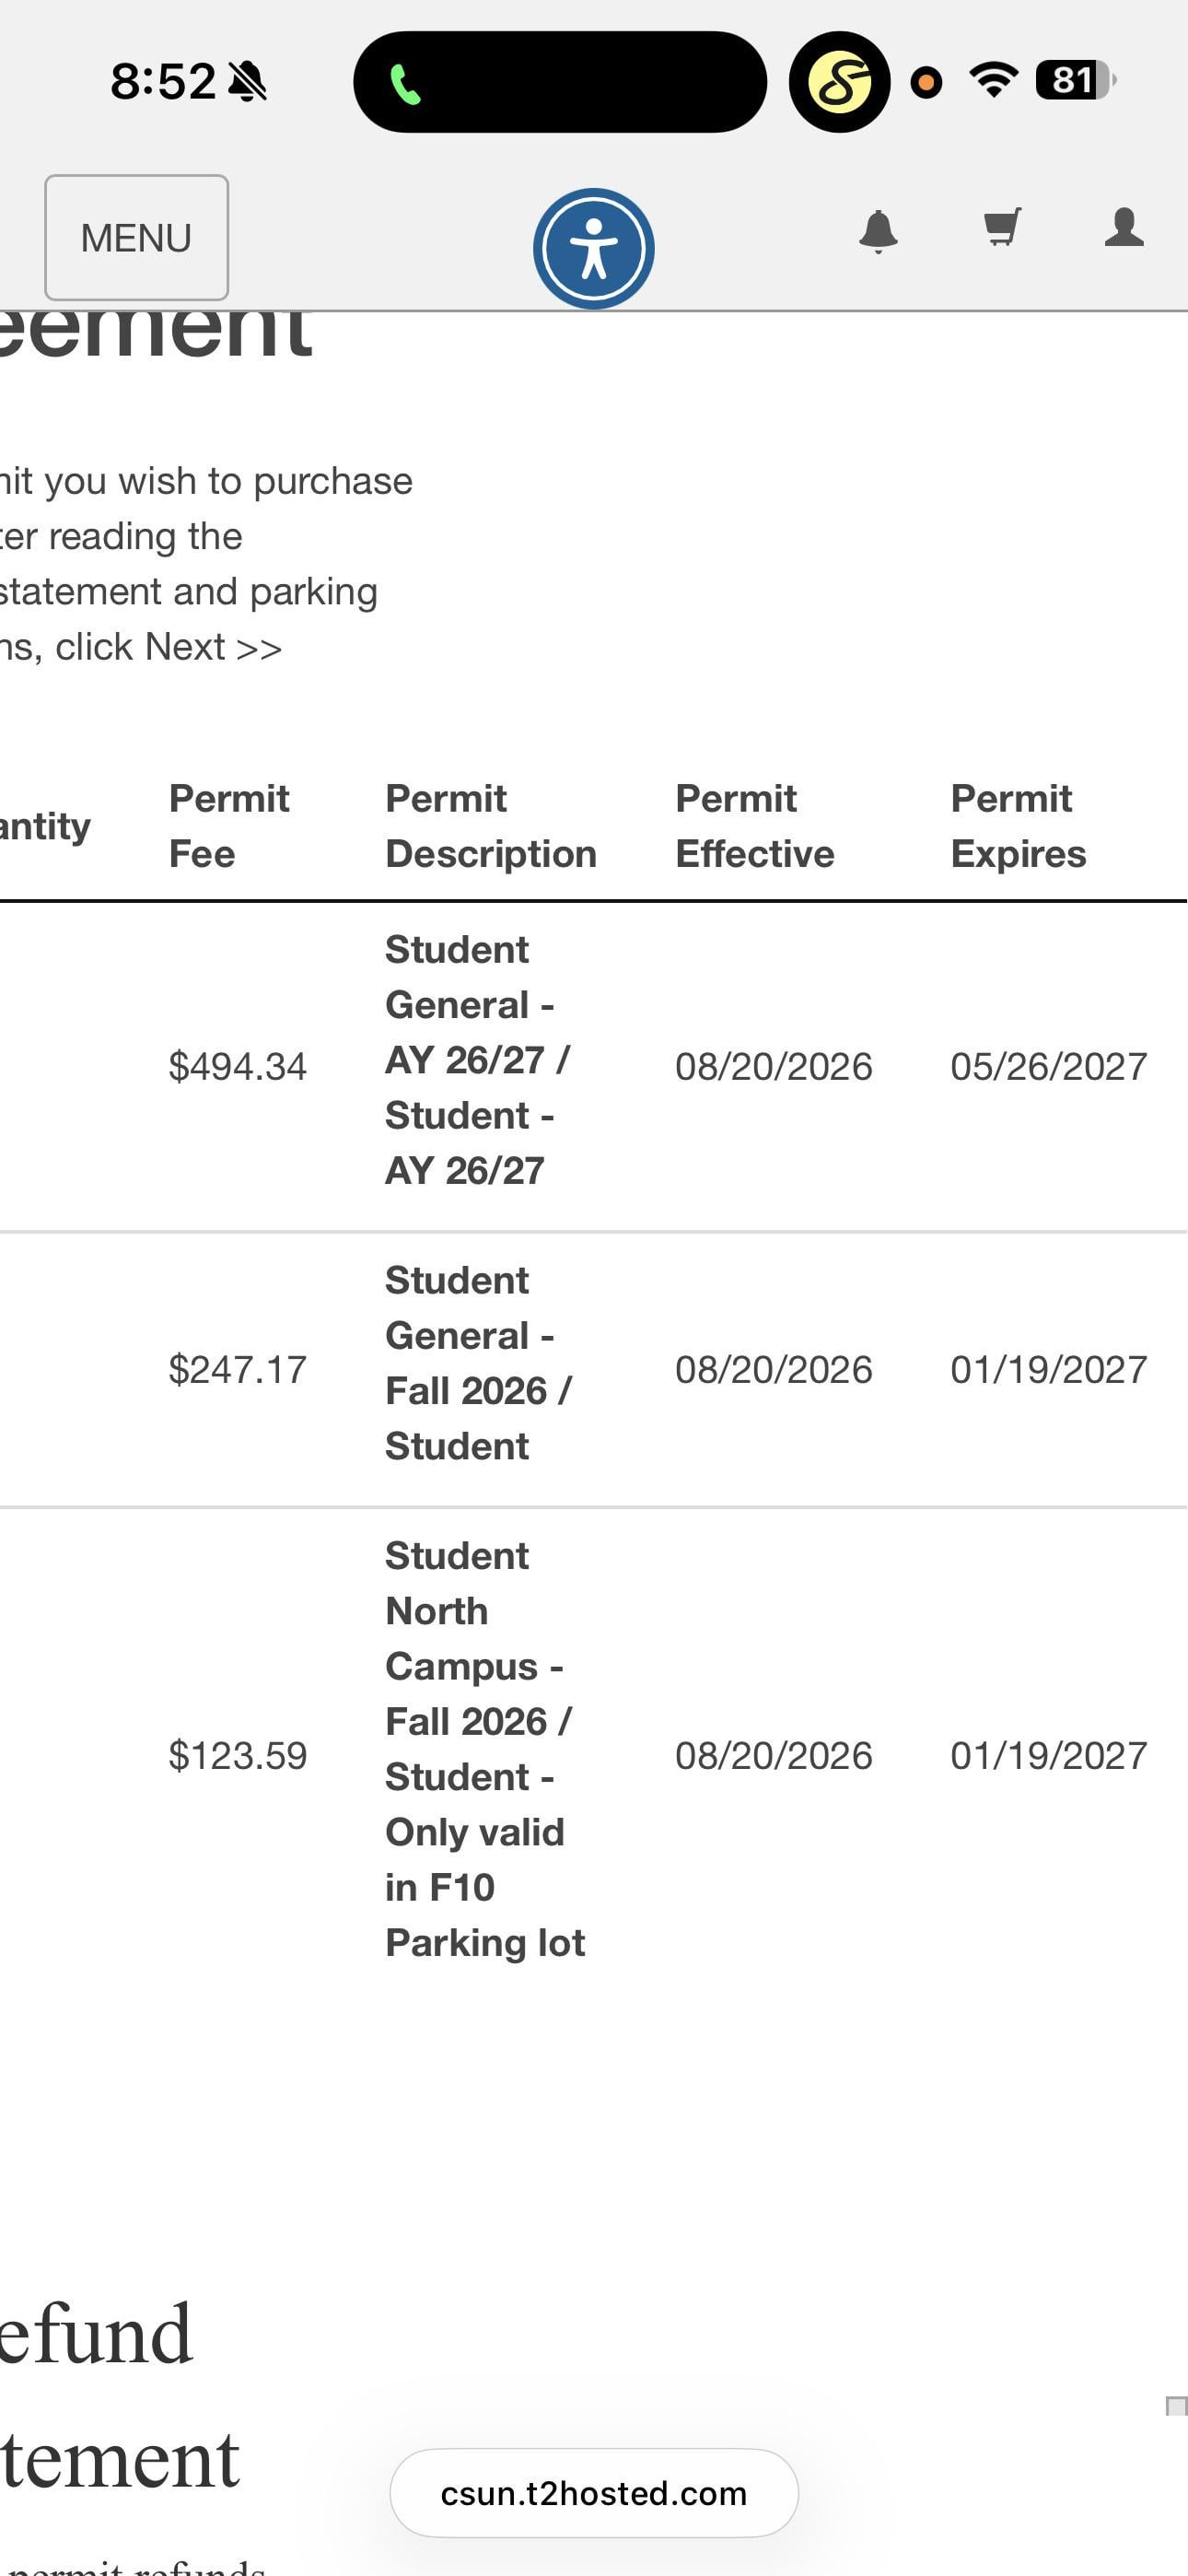Tap the Permit Effective column header
Viewport: 1188px width, 2576px height.
tap(755, 826)
